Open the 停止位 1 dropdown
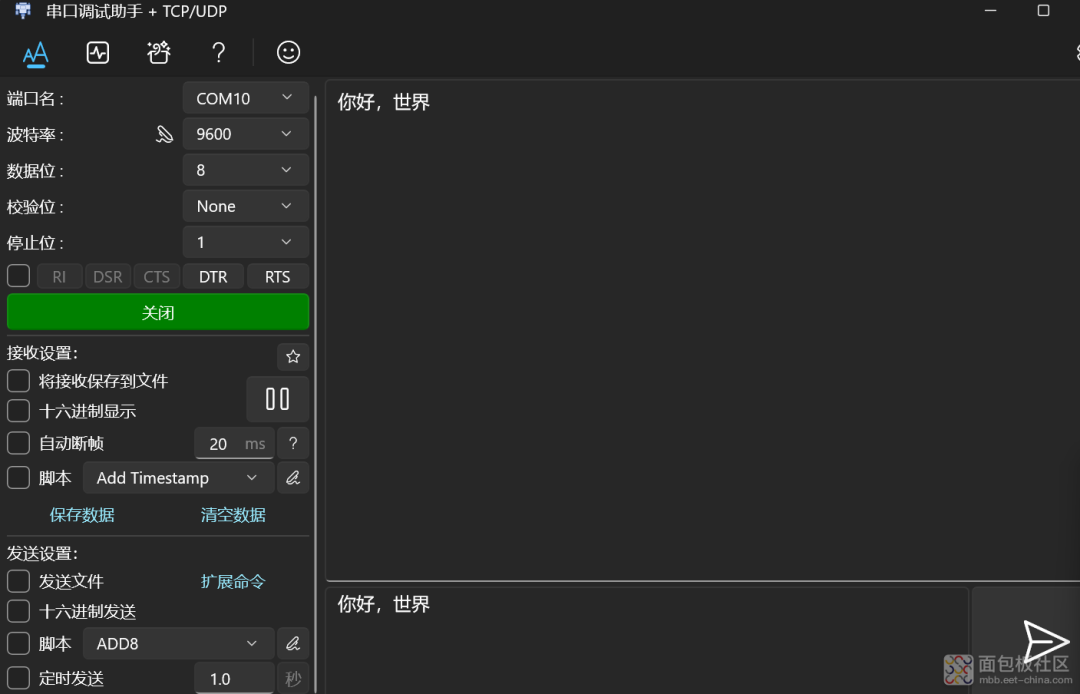The width and height of the screenshot is (1080, 694). [246, 242]
